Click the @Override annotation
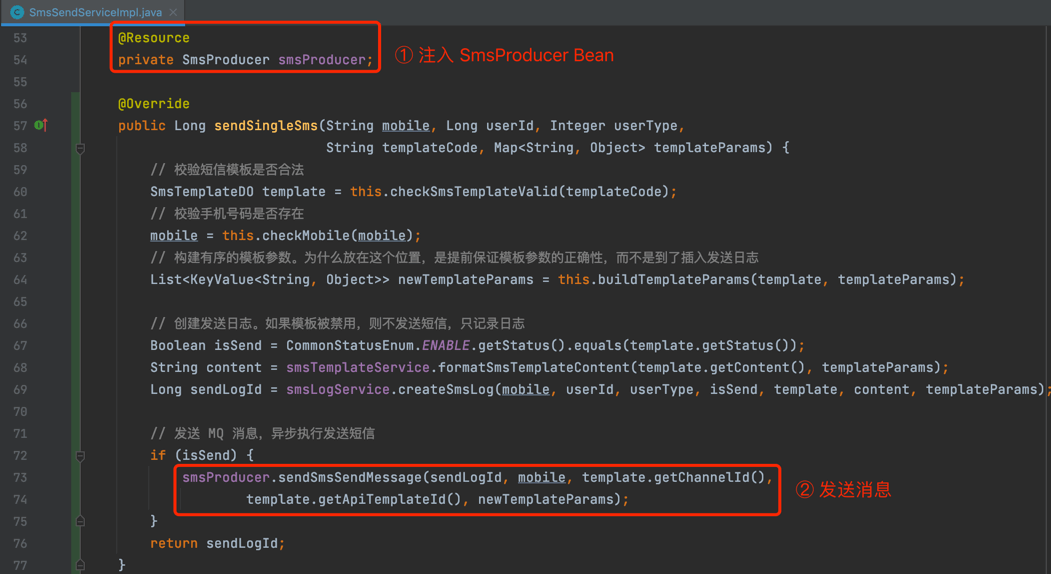 pos(153,104)
